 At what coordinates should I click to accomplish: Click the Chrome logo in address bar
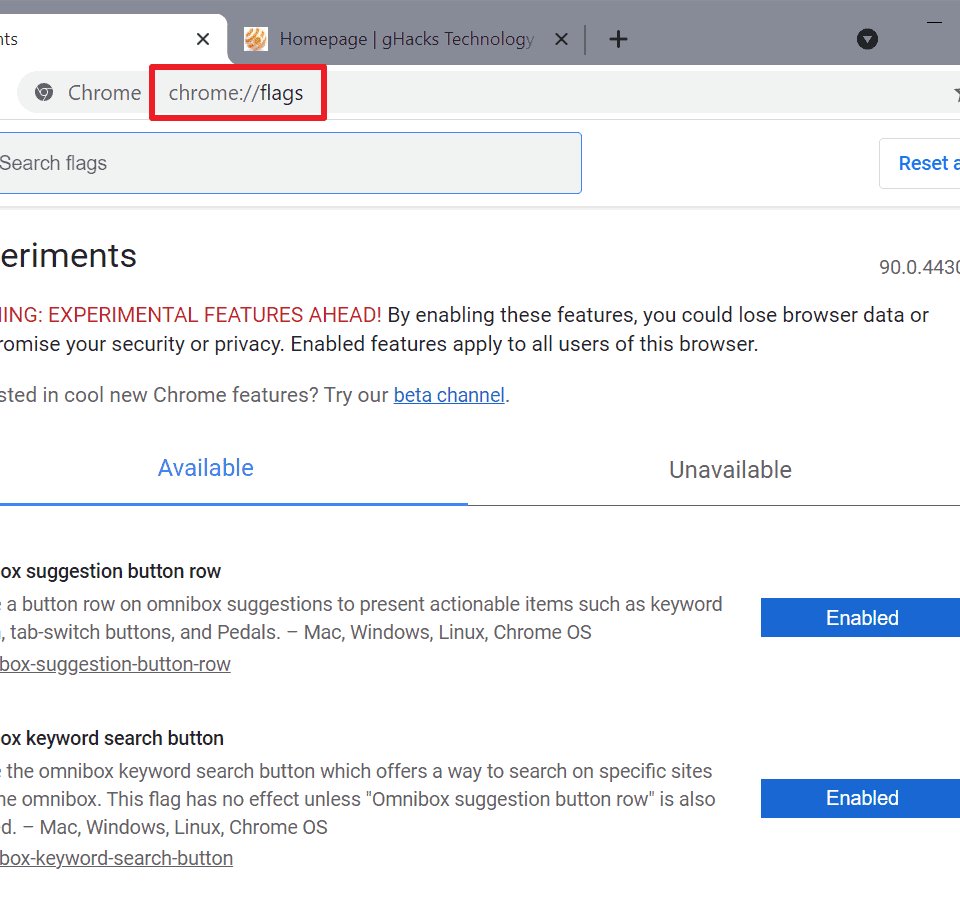click(43, 93)
